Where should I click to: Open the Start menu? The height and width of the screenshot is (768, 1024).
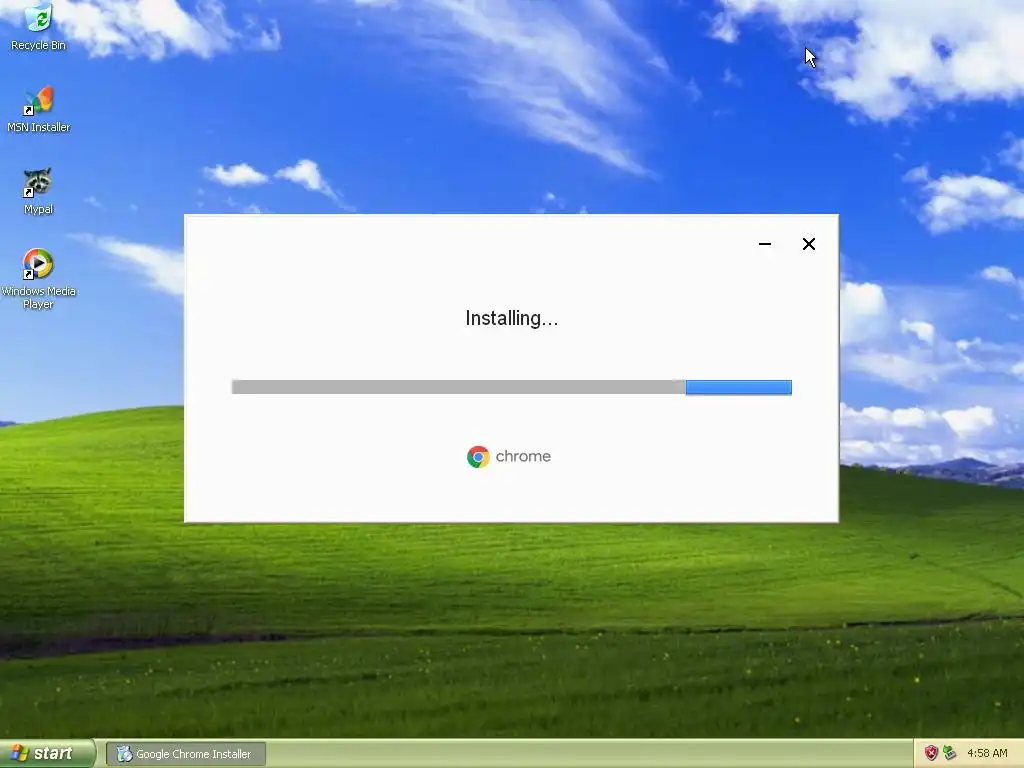(48, 753)
